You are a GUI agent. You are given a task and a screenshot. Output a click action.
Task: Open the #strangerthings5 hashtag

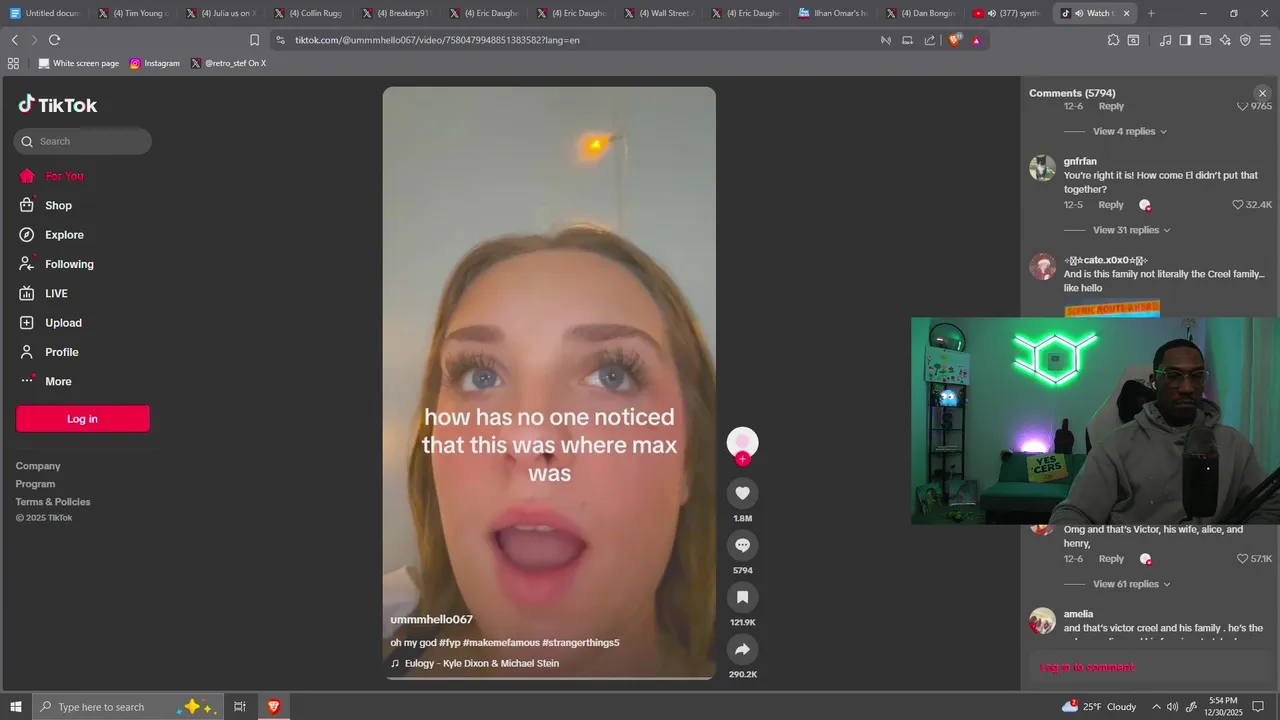(x=581, y=642)
